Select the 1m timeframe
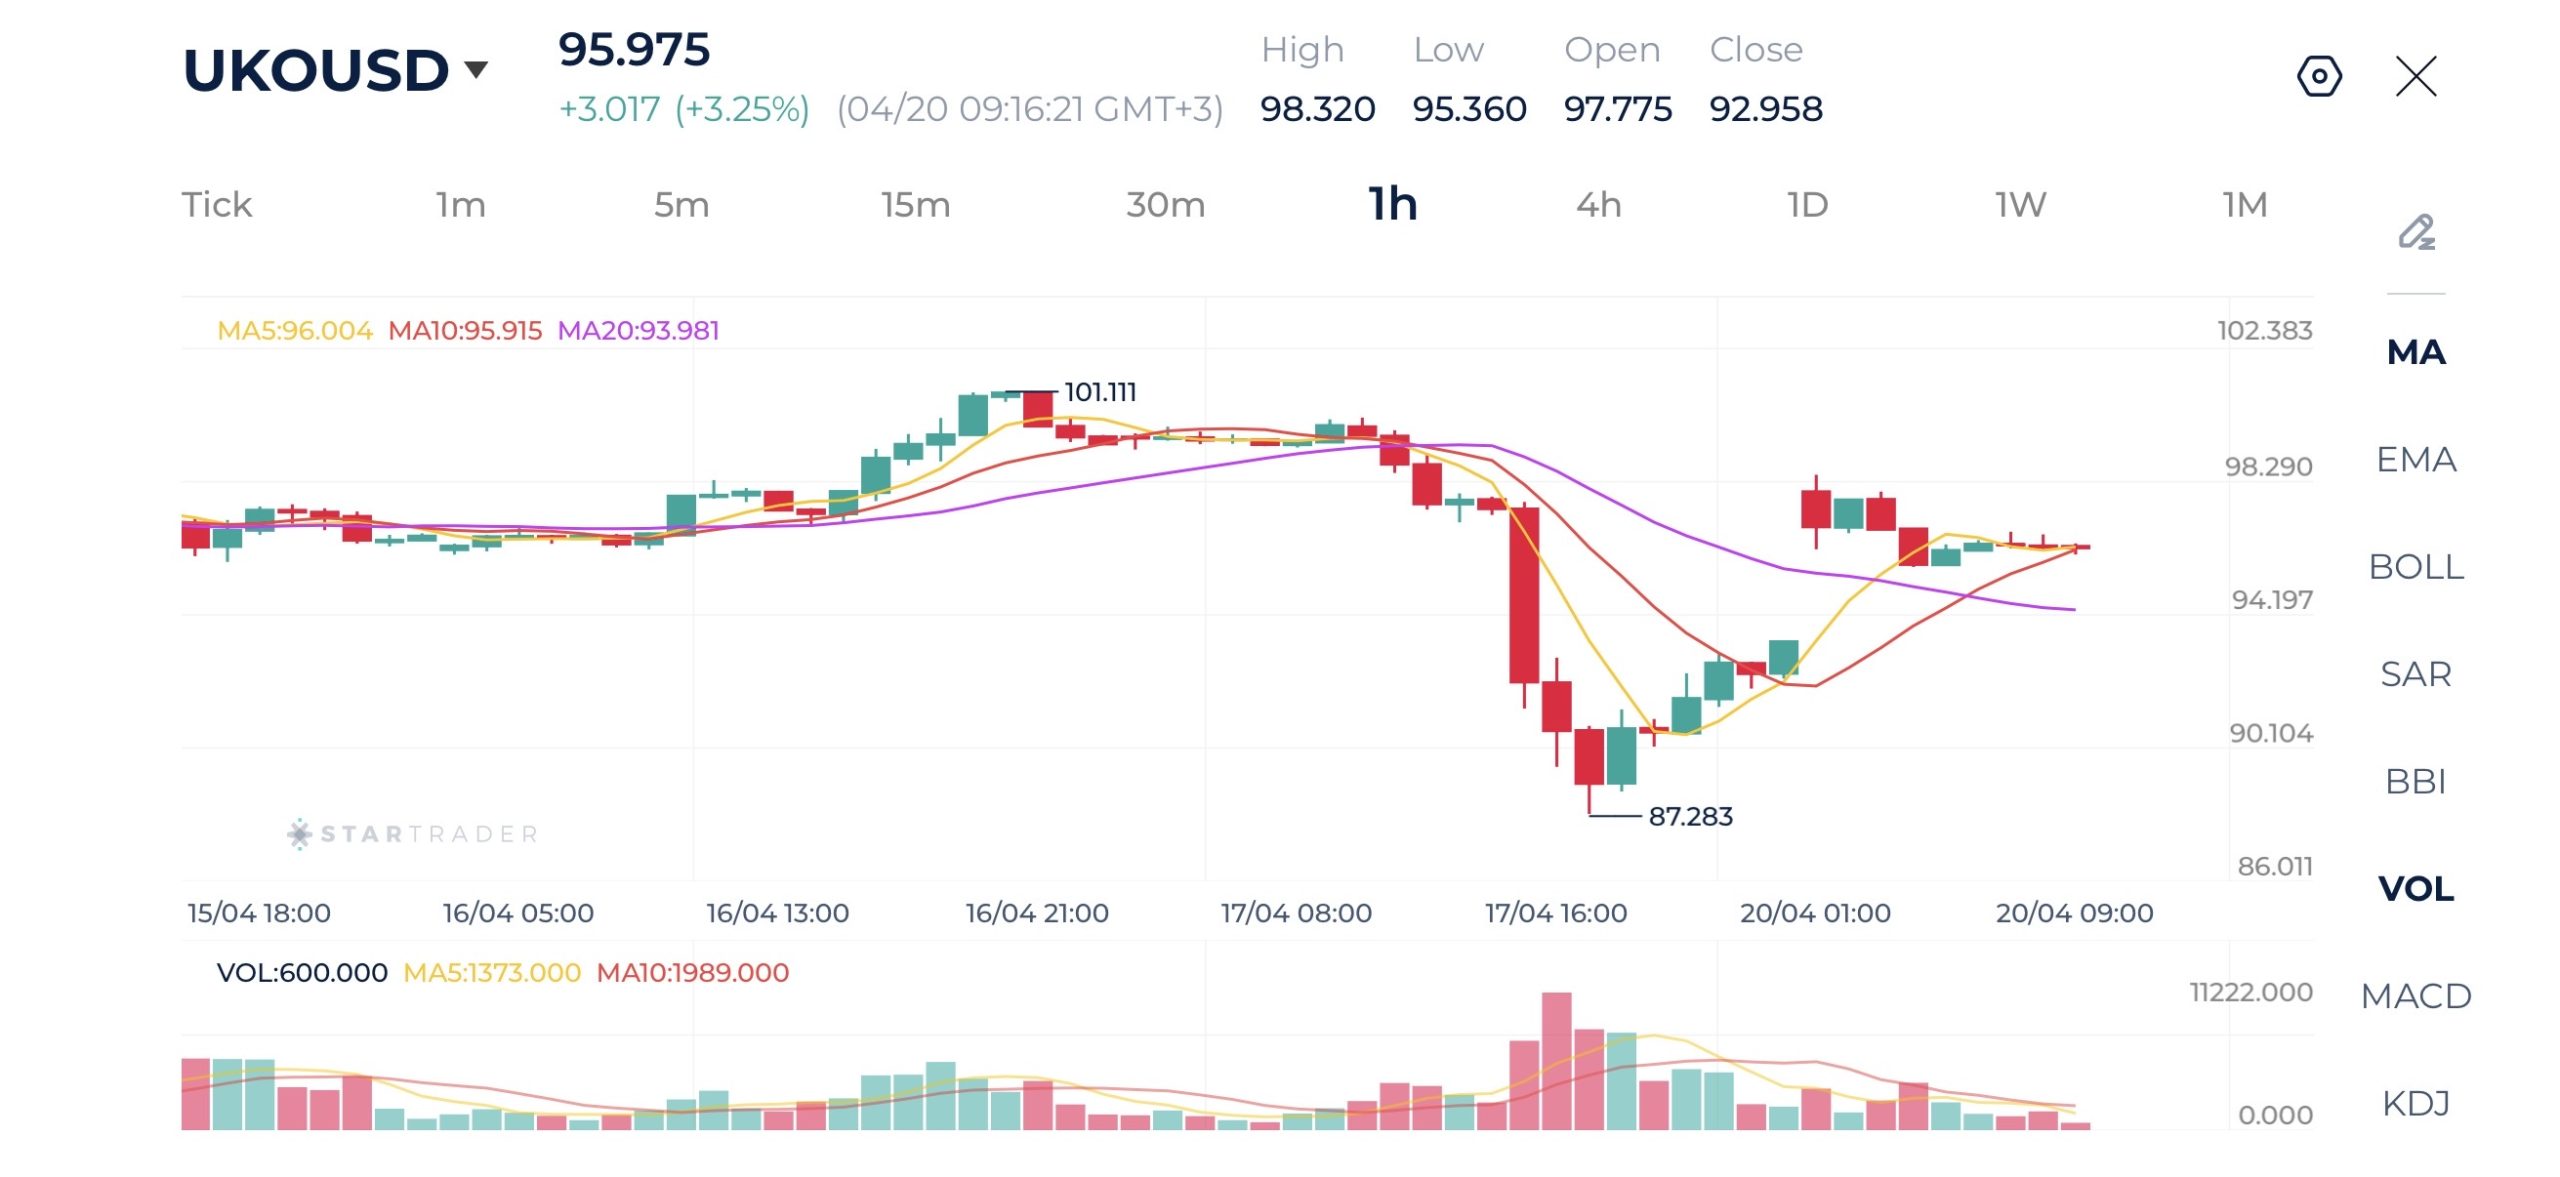2560x1177 pixels. 461,205
